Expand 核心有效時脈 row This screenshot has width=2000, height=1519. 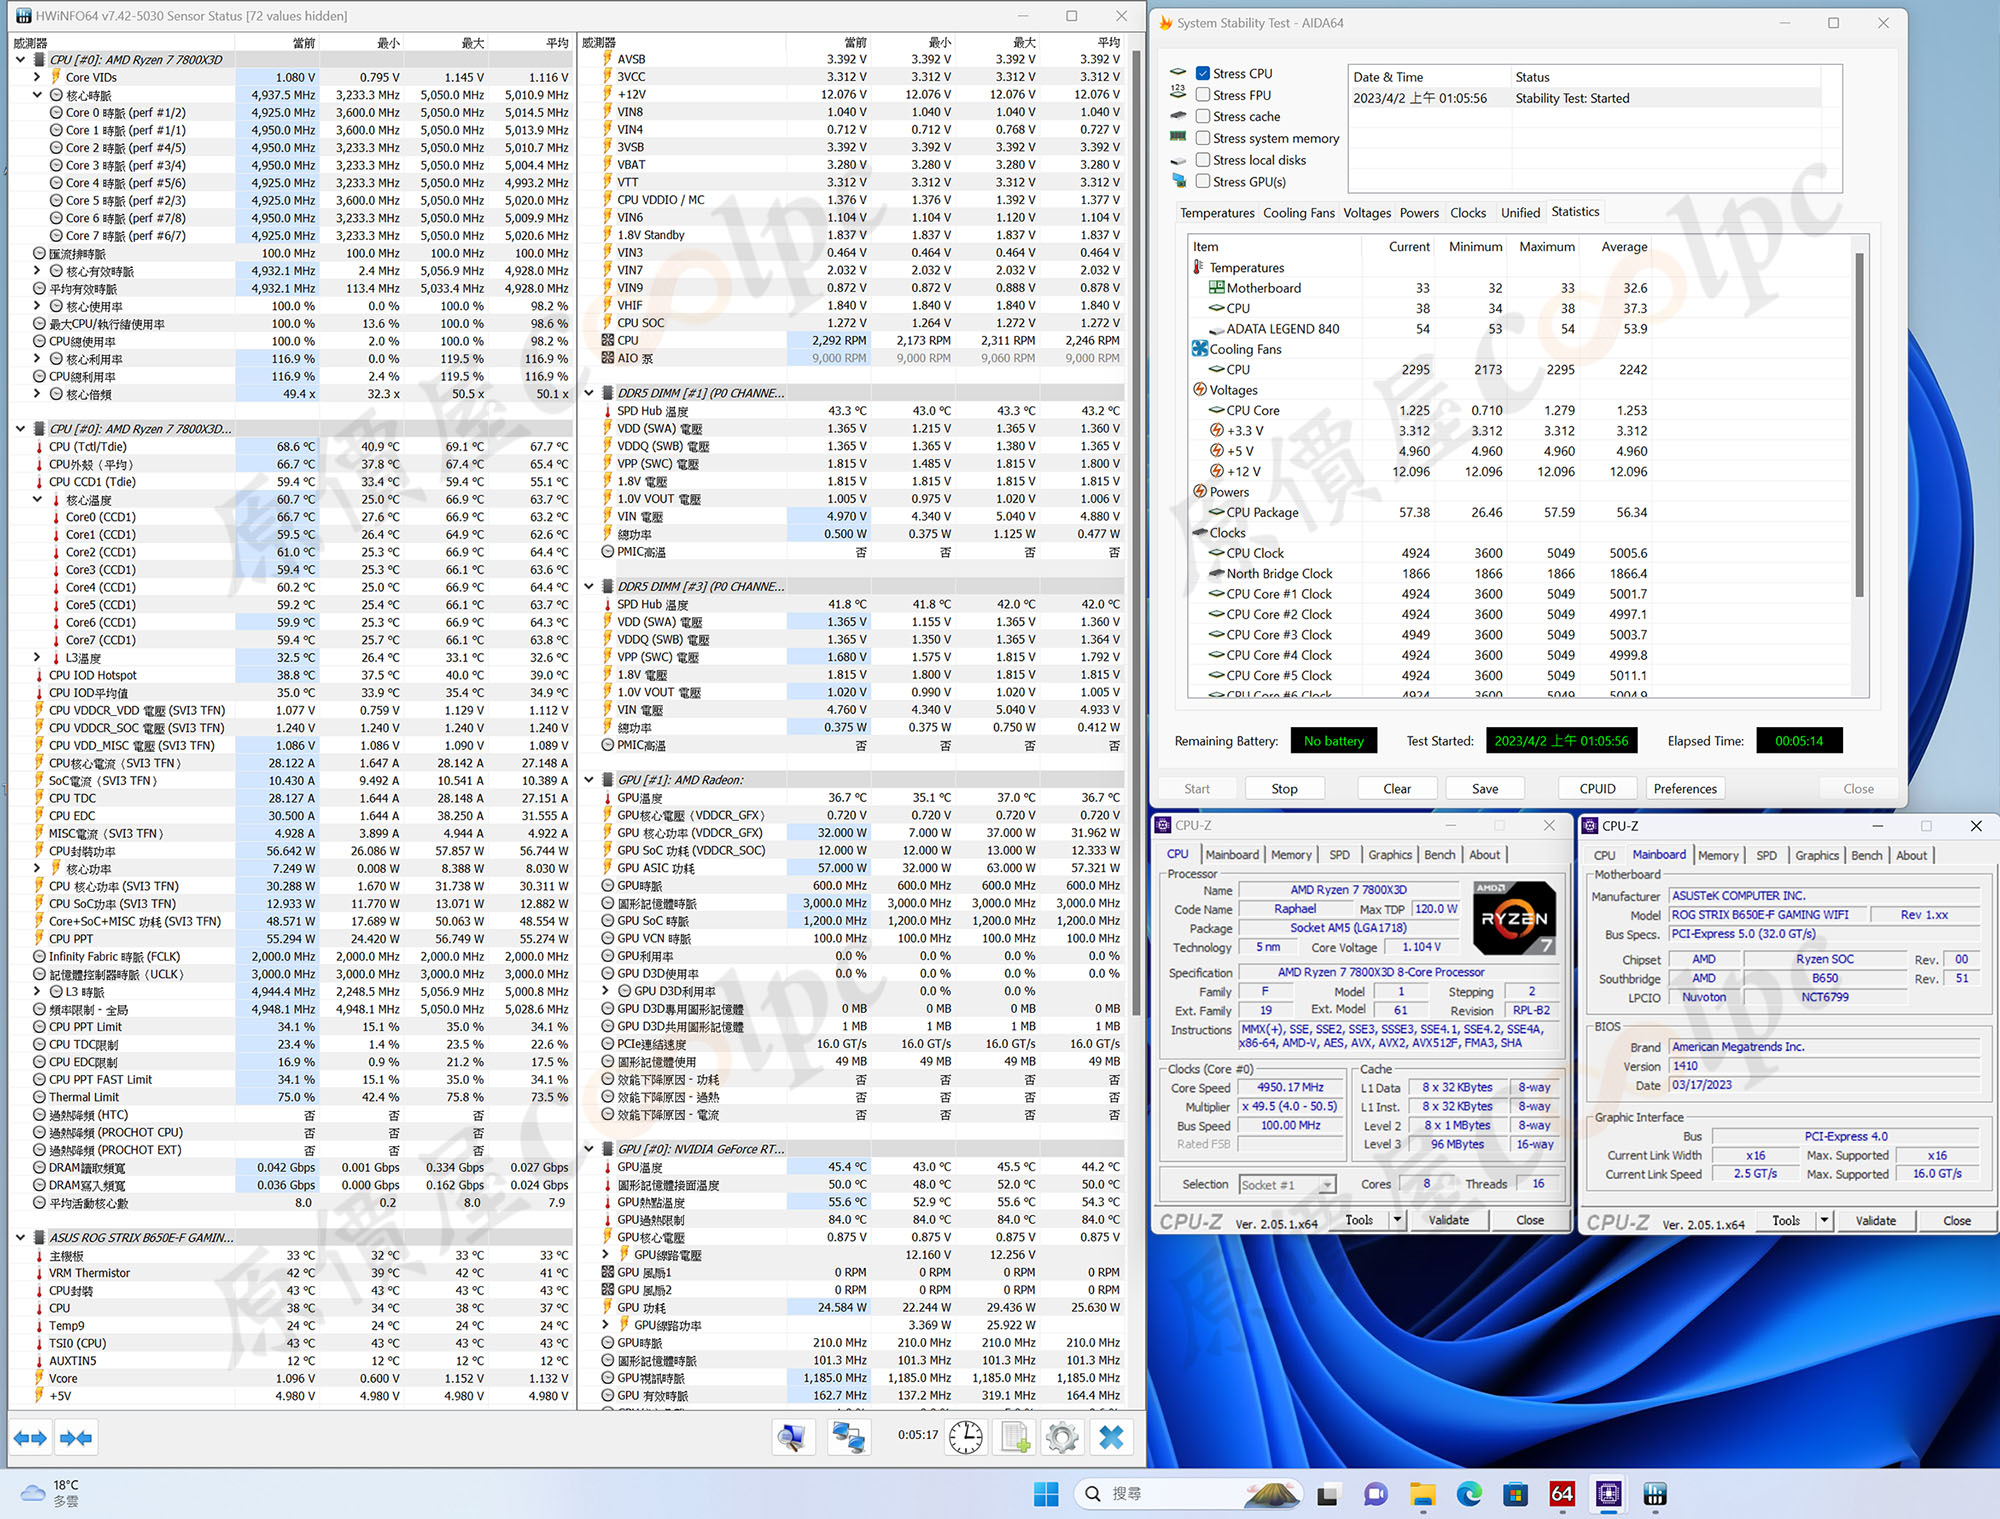point(37,271)
